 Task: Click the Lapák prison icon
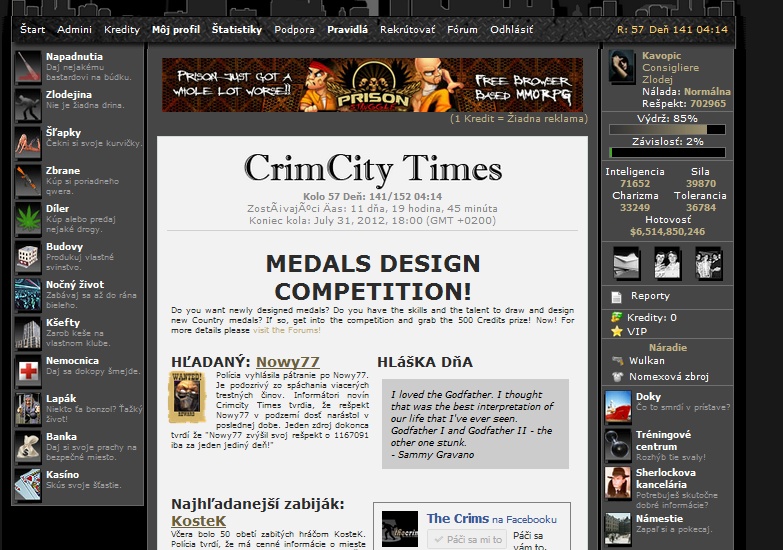point(28,409)
